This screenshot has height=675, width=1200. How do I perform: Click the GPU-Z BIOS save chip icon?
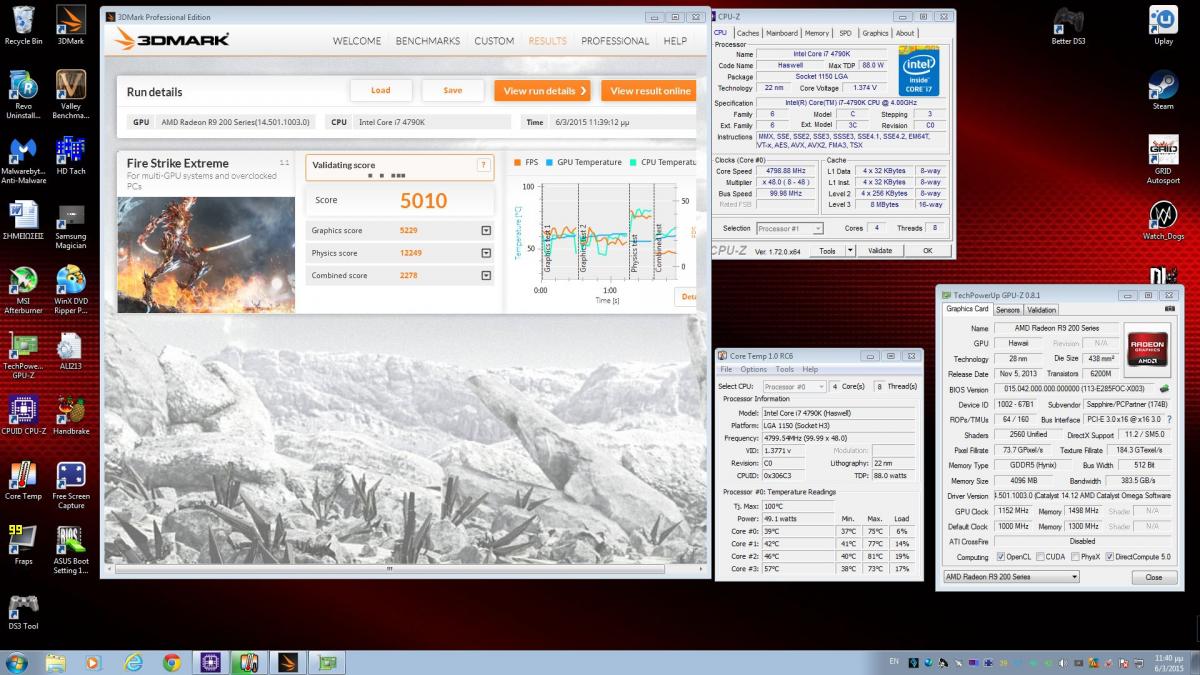tap(1163, 389)
